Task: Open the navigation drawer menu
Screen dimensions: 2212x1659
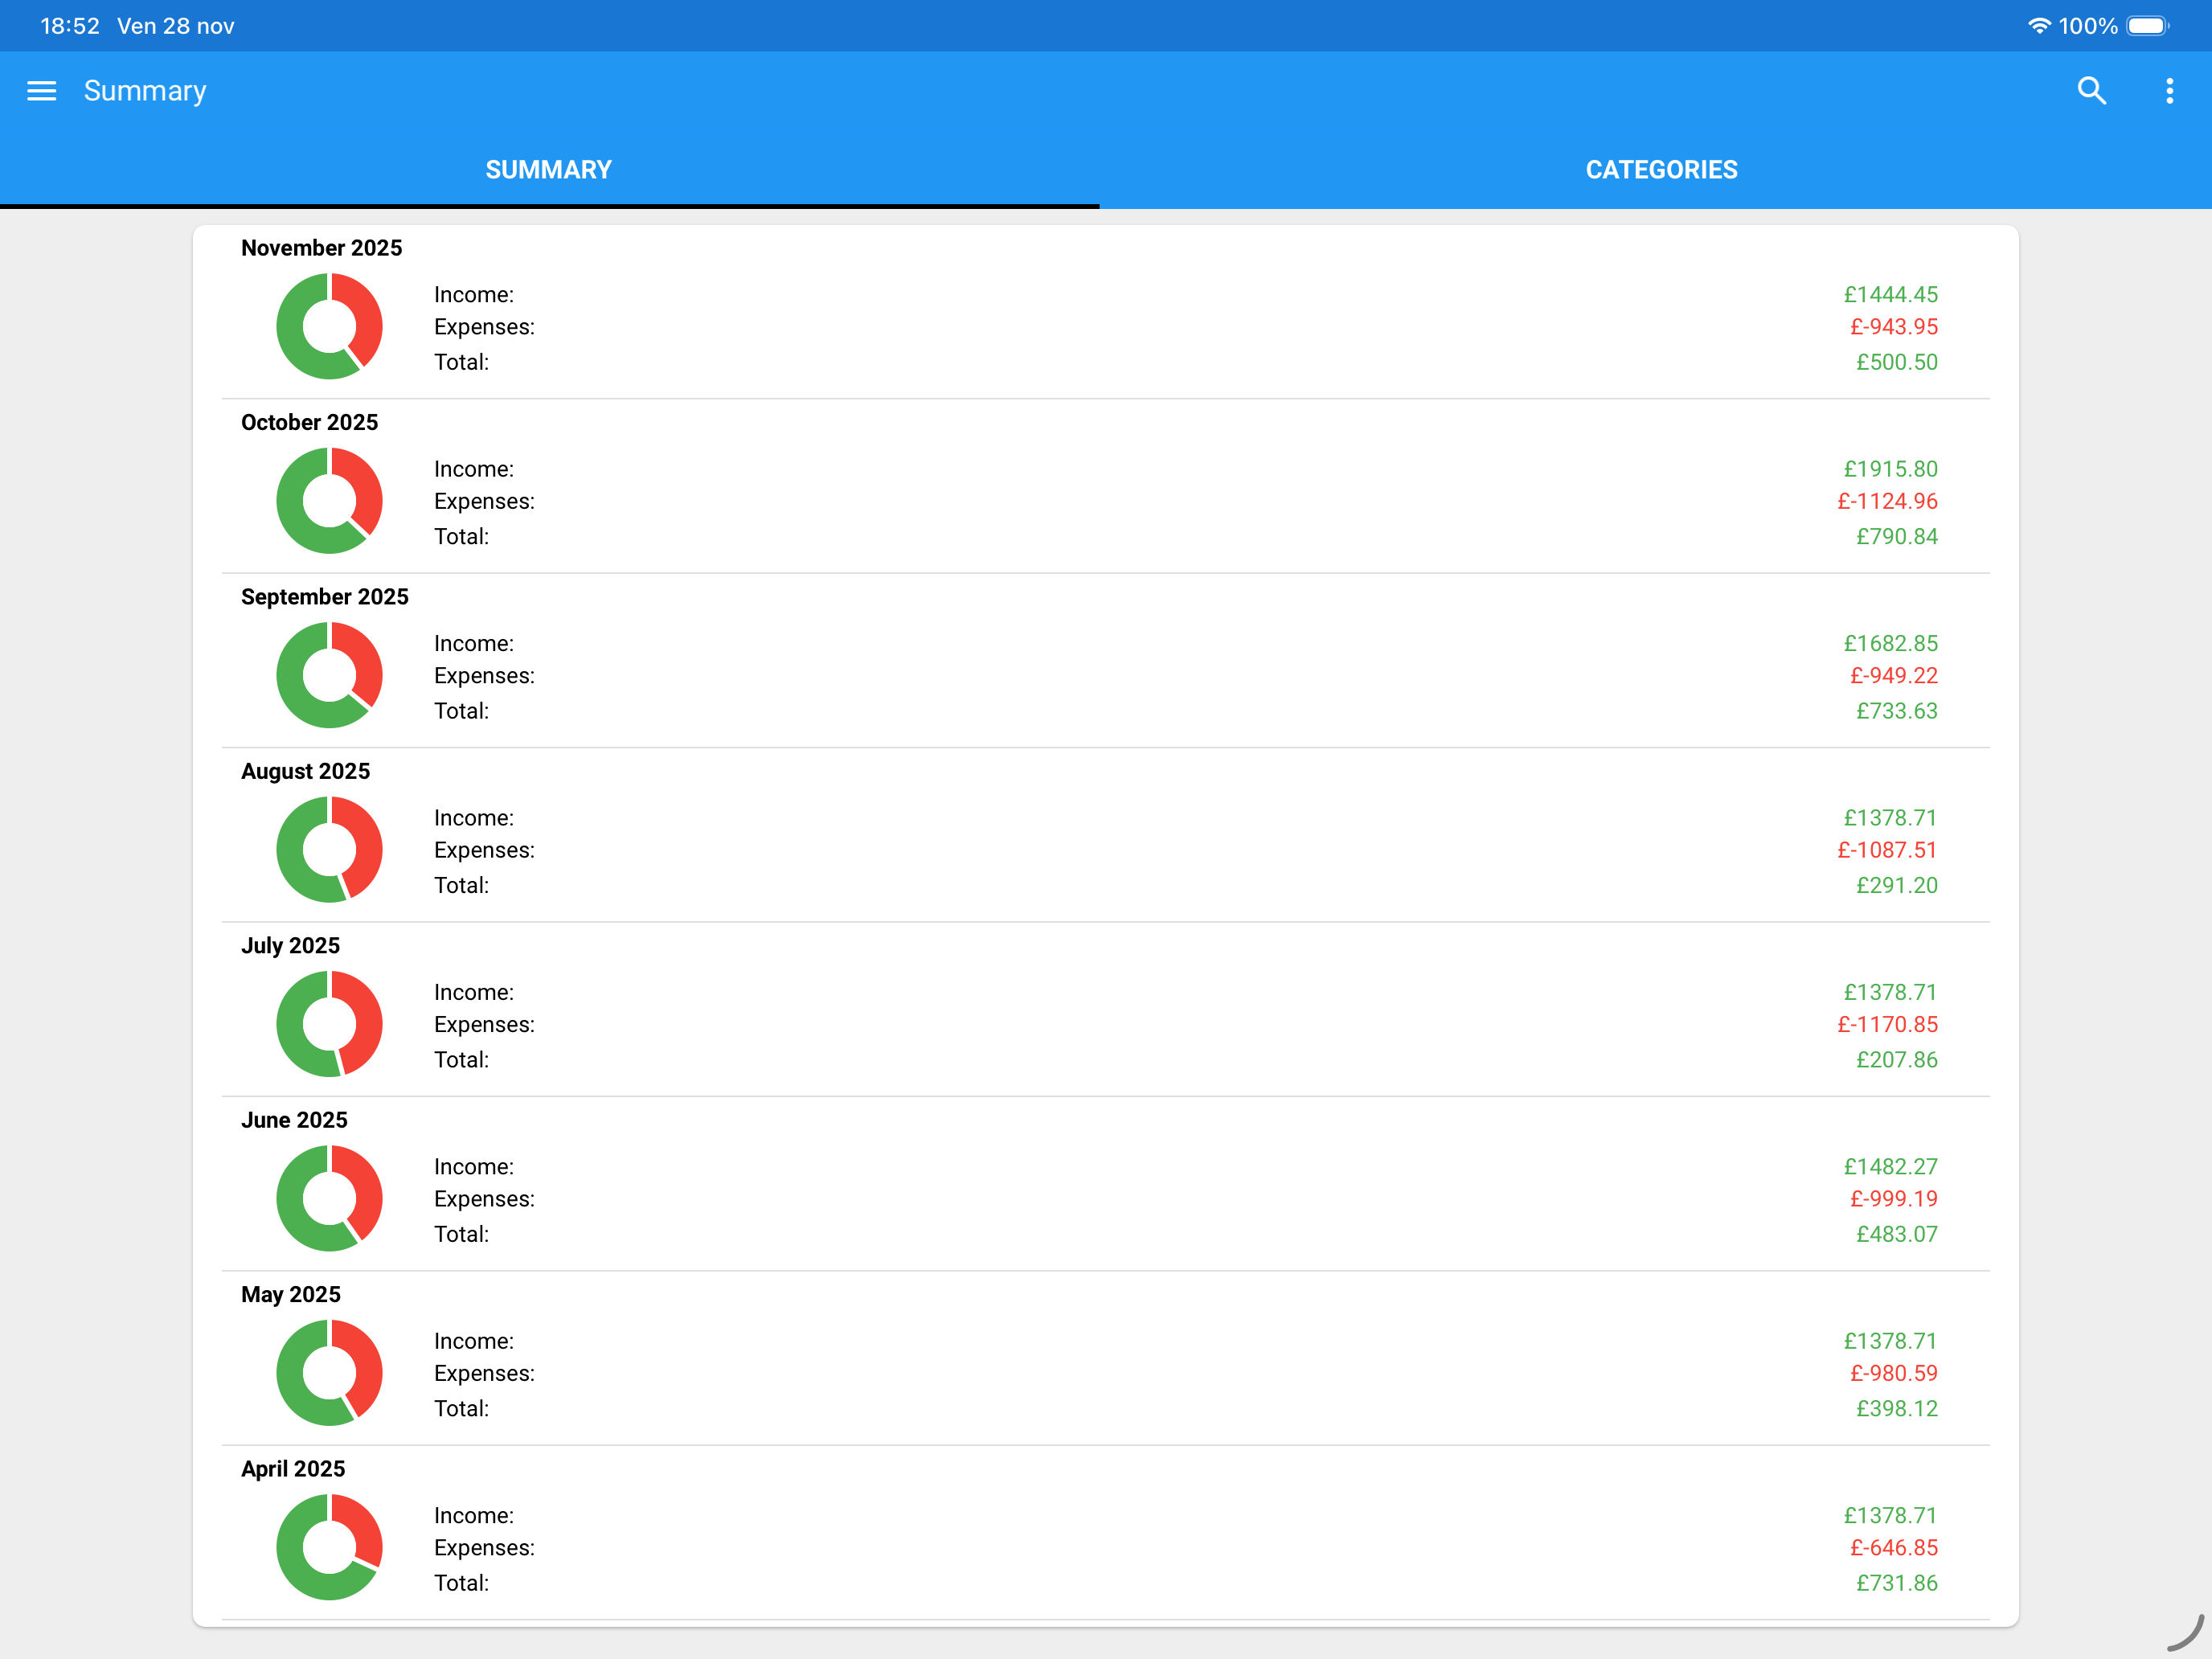Action: pyautogui.click(x=41, y=90)
